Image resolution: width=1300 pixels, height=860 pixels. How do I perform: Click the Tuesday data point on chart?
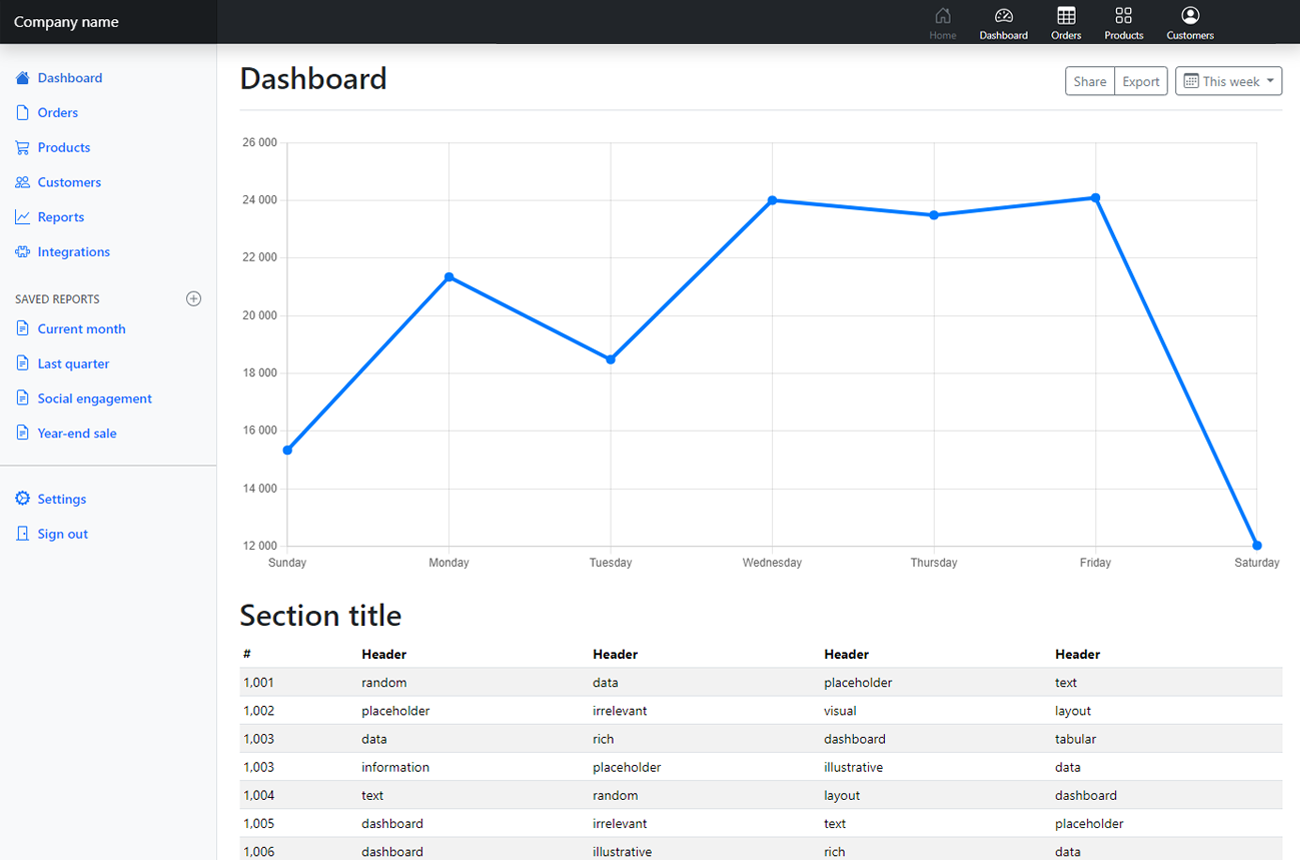pos(611,359)
